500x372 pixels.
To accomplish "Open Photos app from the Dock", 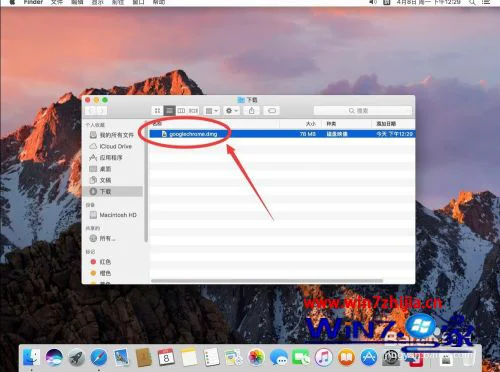I will (x=256, y=358).
